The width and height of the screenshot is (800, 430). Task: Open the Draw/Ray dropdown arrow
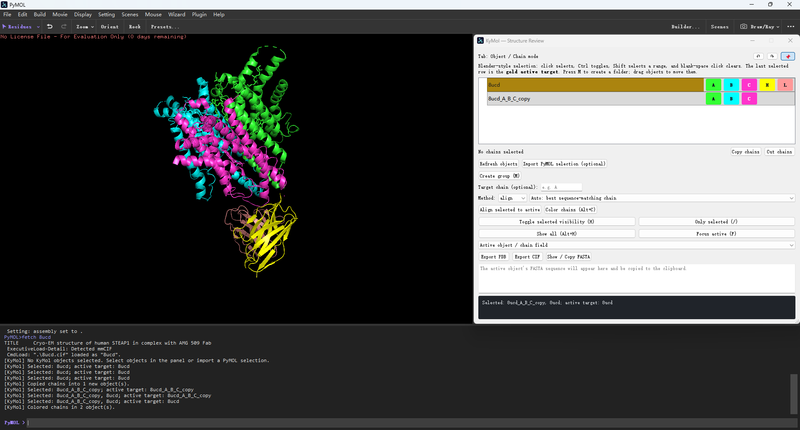778,27
